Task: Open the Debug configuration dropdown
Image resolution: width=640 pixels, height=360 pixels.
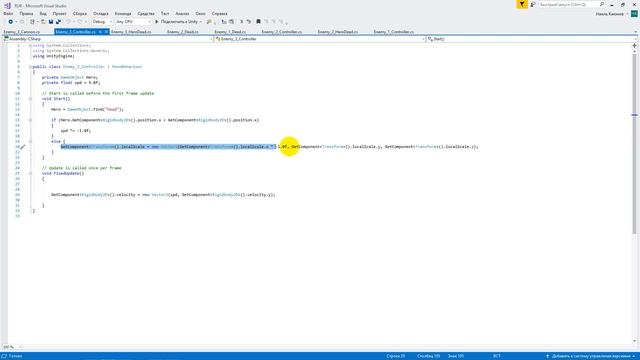Action: 102,22
